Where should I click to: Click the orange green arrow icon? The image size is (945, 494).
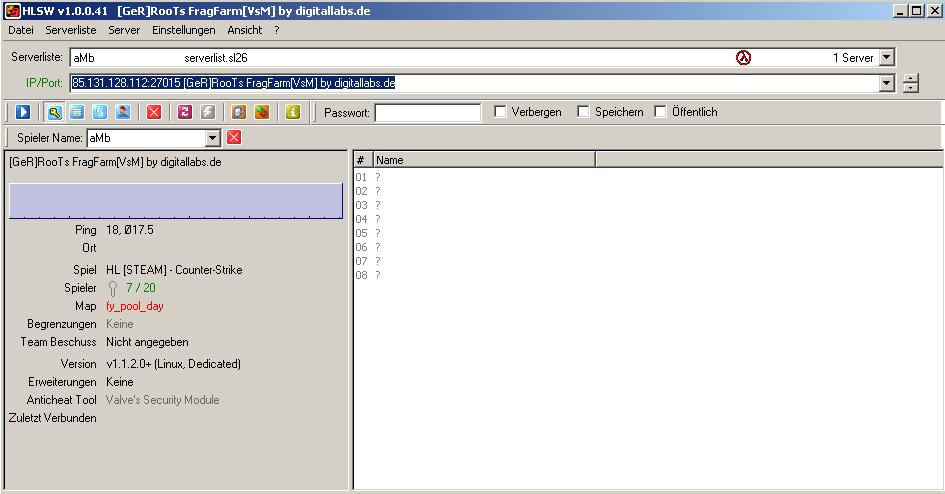point(262,112)
